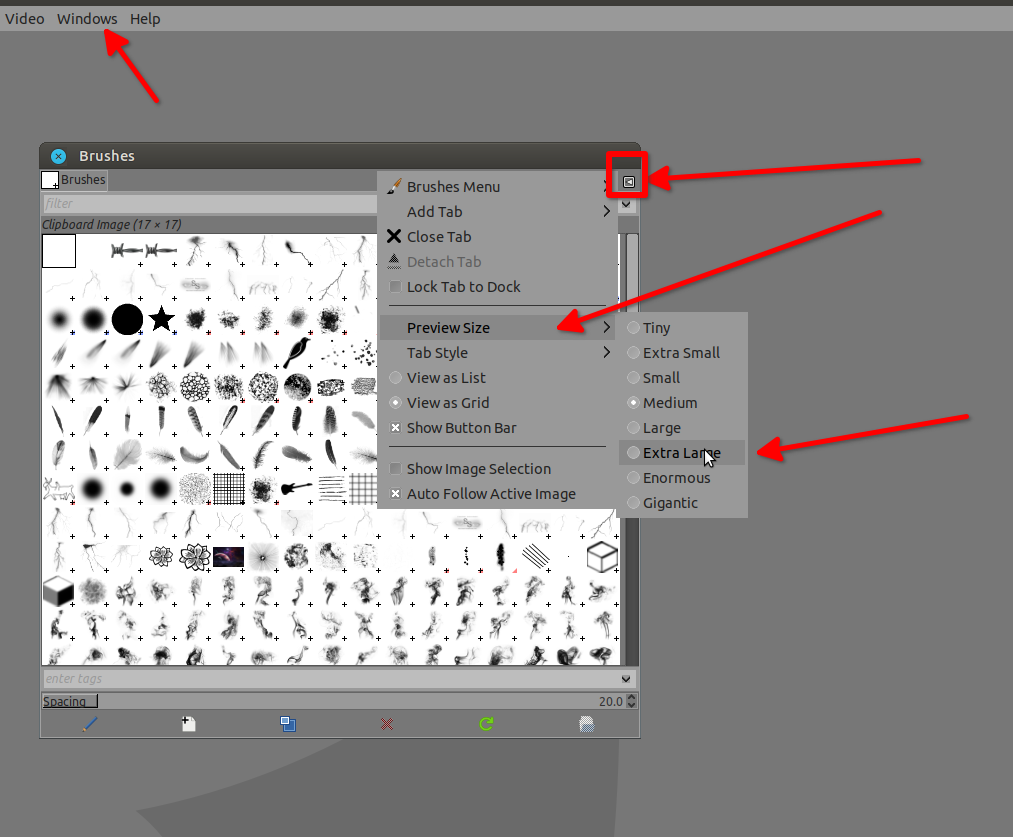Click the tab configuration menu button
This screenshot has width=1013, height=837.
point(629,182)
